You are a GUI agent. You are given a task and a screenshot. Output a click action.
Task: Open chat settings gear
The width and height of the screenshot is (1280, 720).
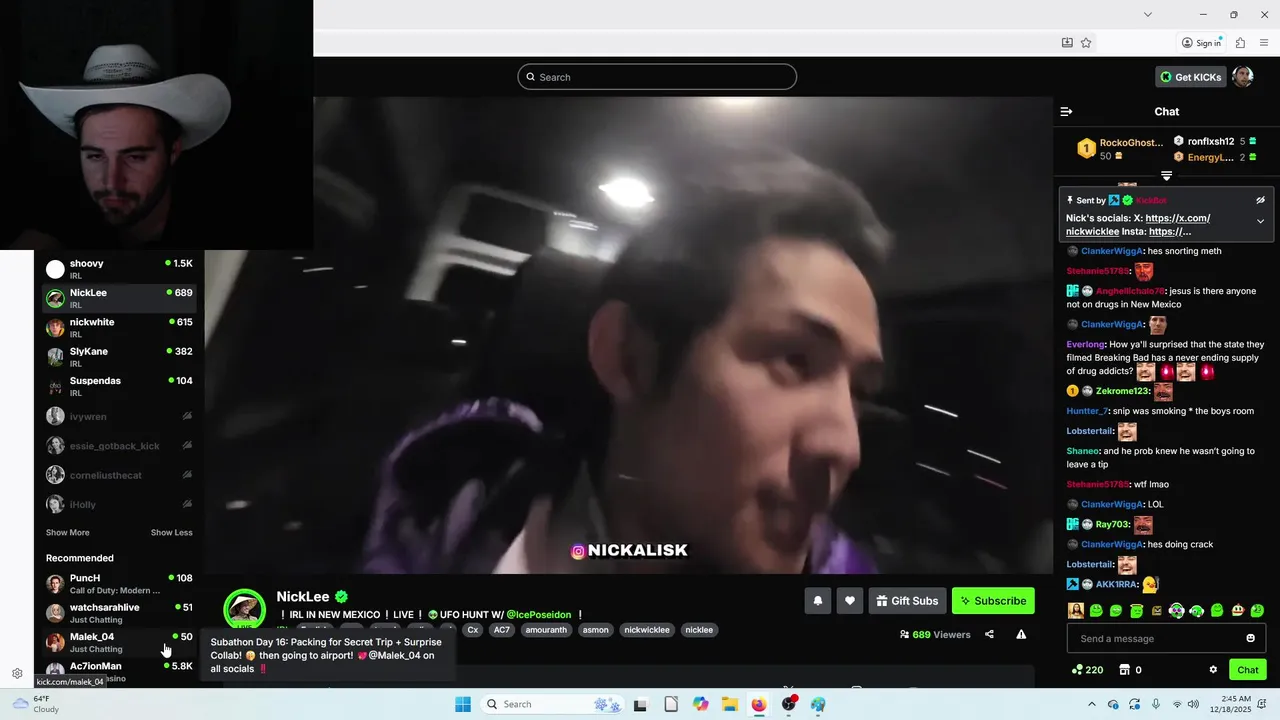[1213, 670]
